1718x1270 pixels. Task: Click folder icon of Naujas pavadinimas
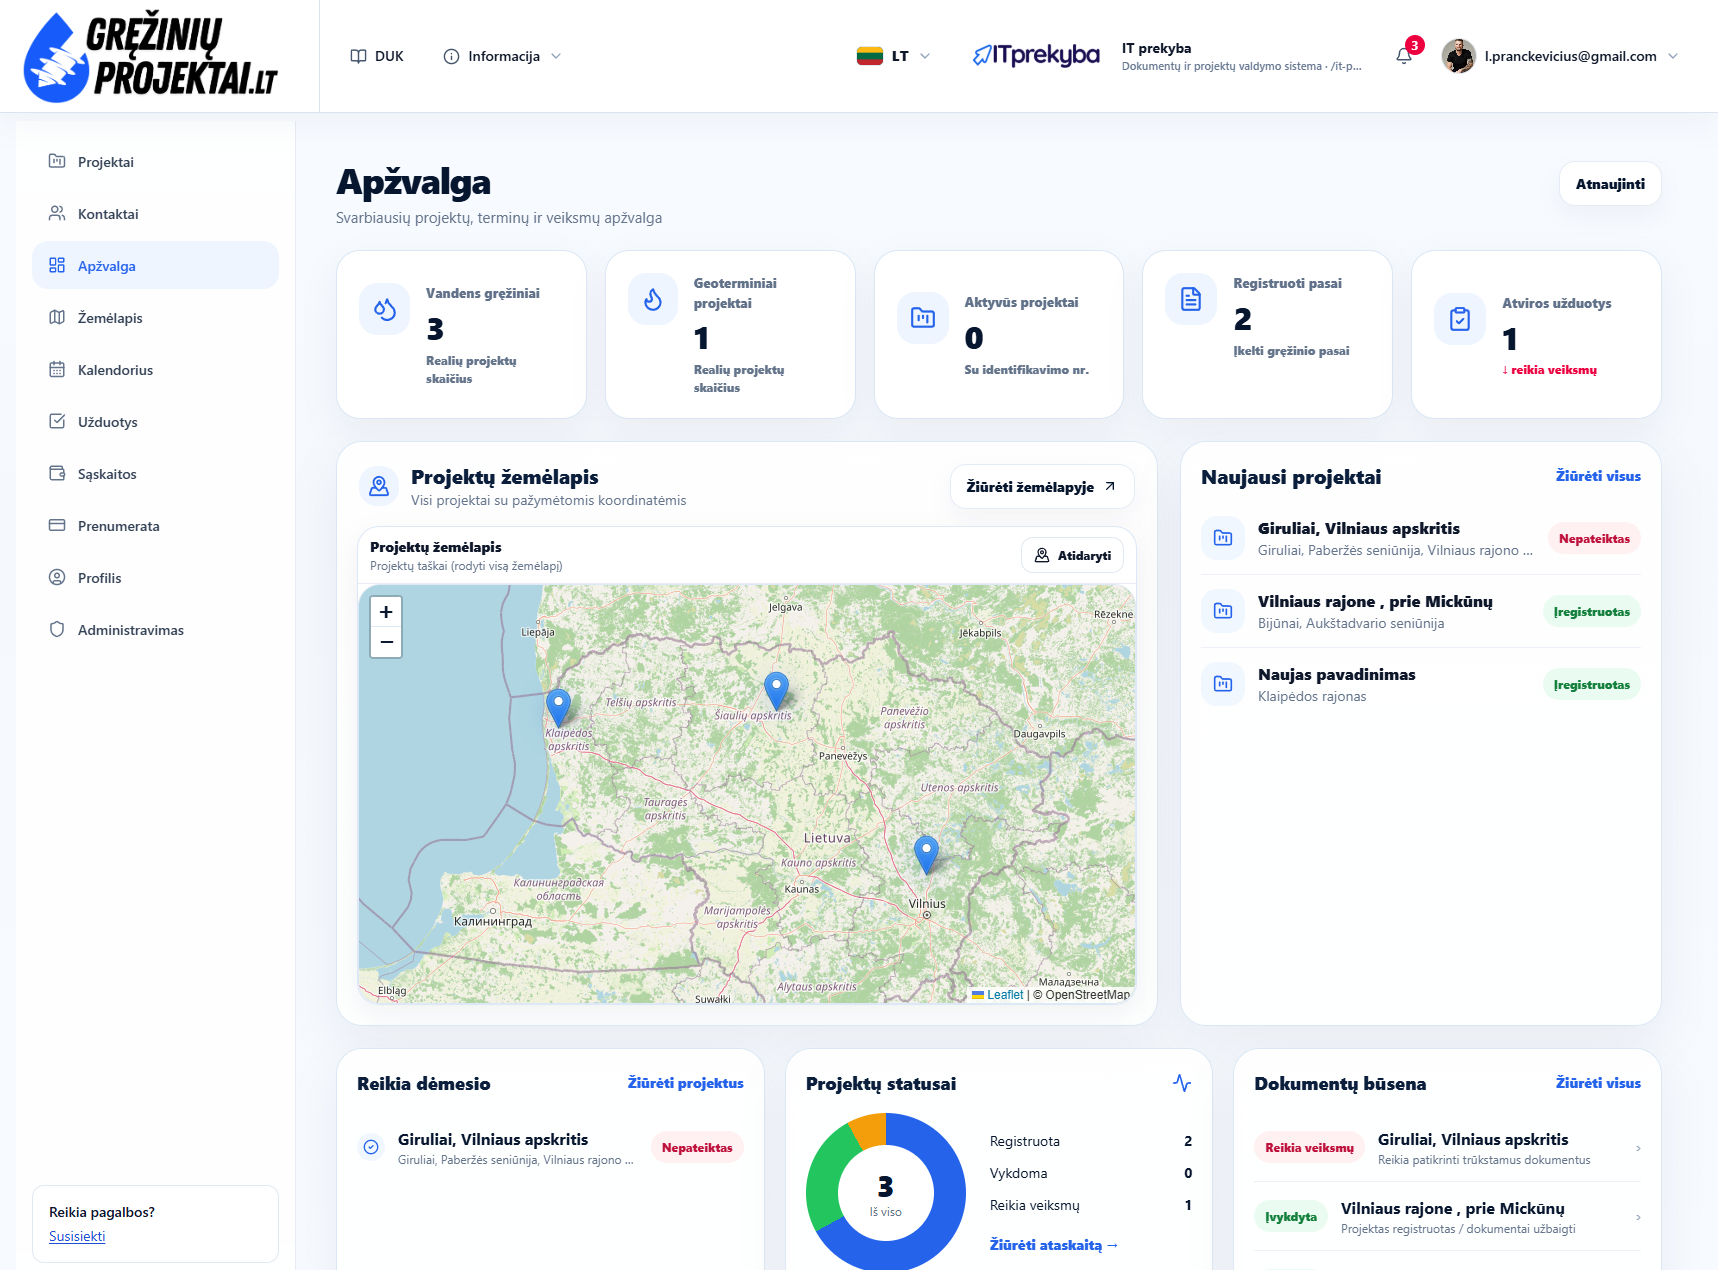pyautogui.click(x=1223, y=684)
